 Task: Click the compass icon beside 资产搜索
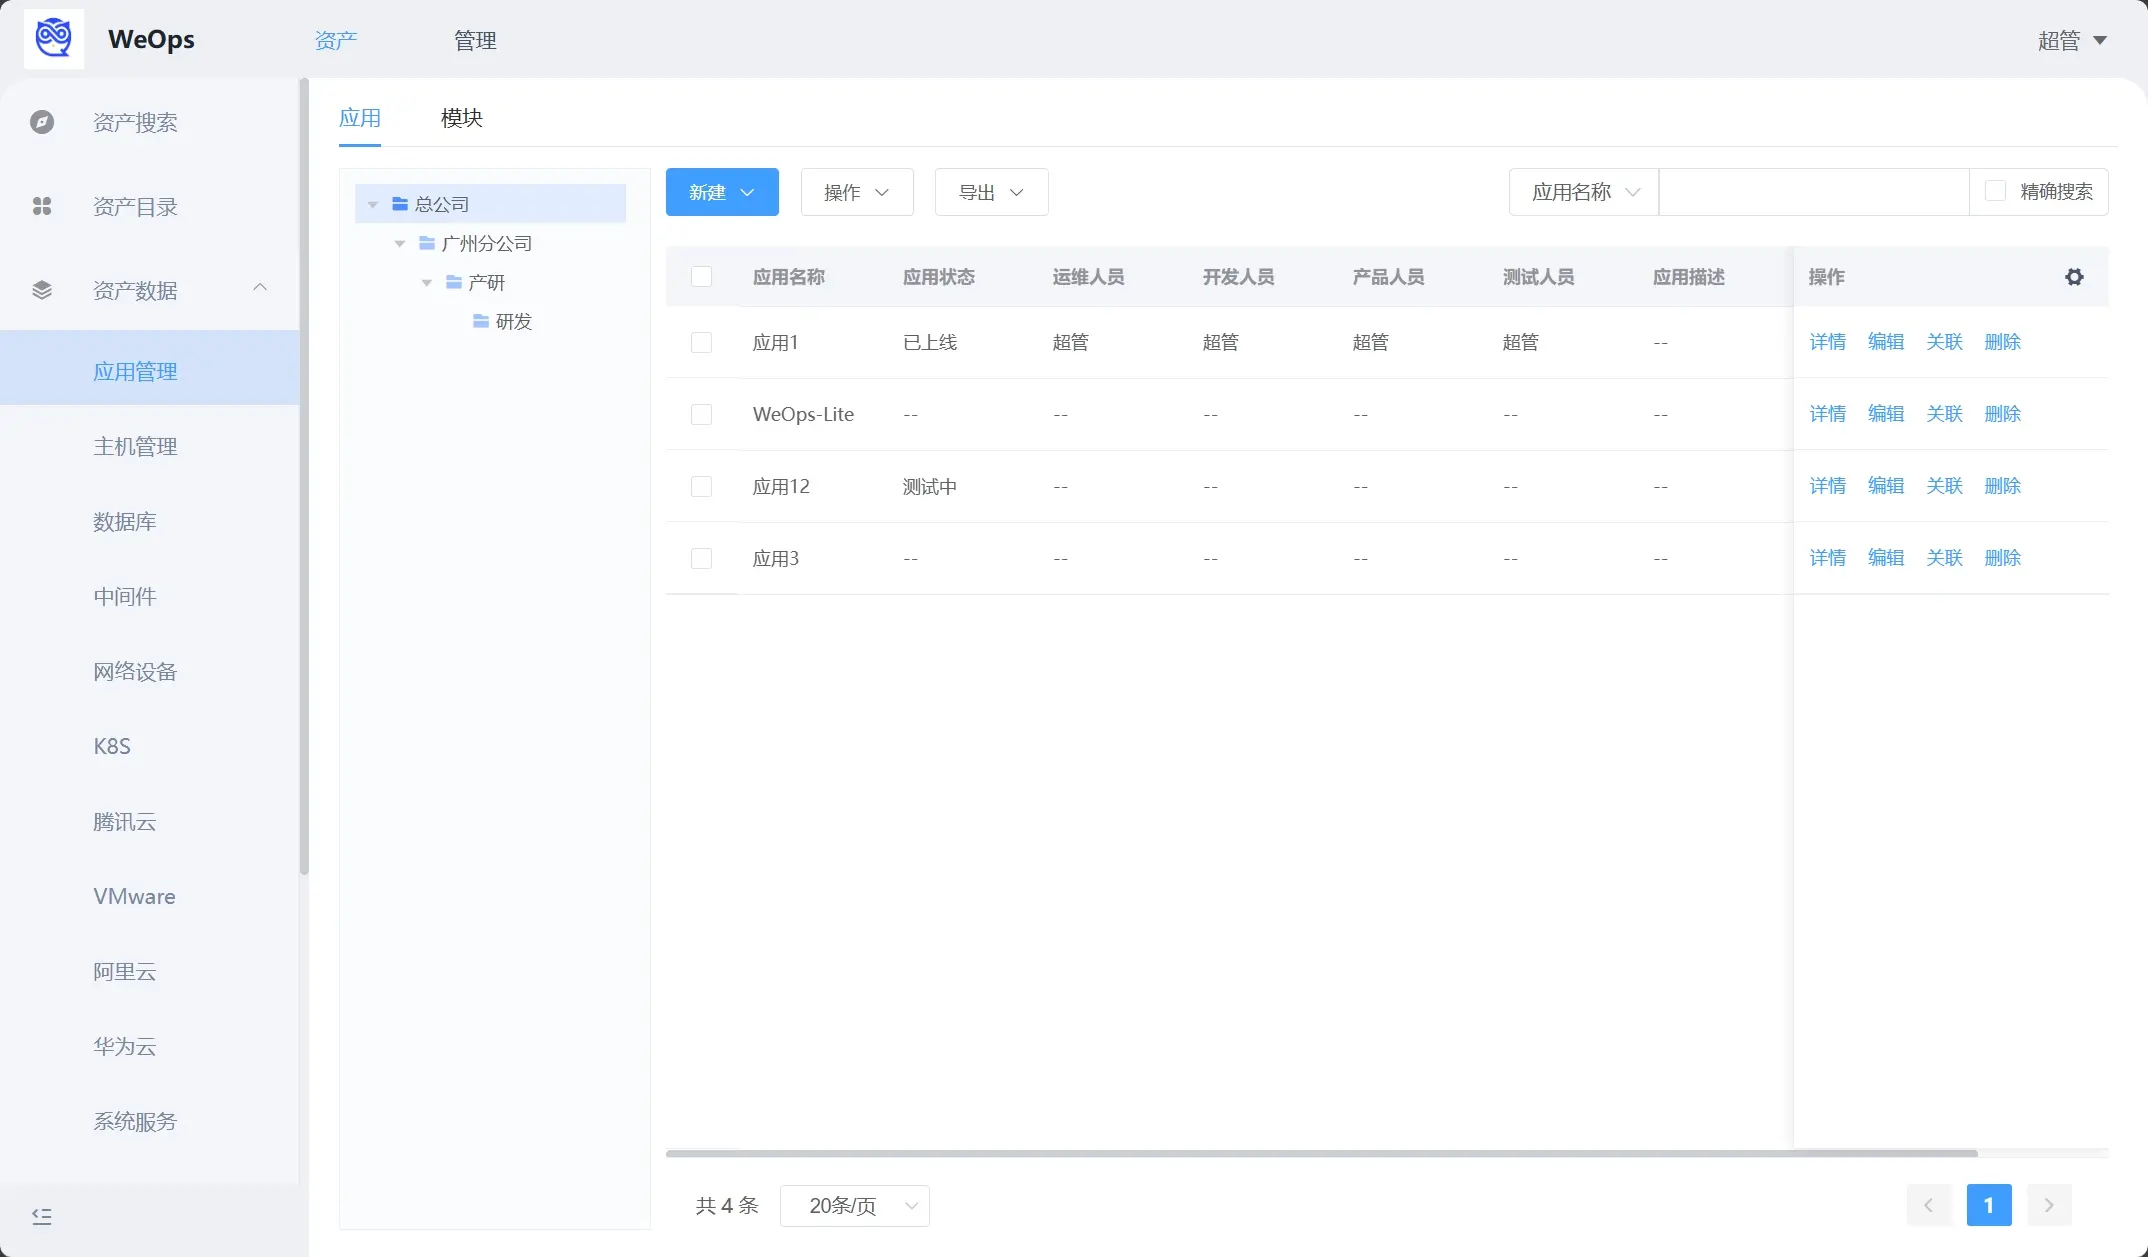point(42,122)
